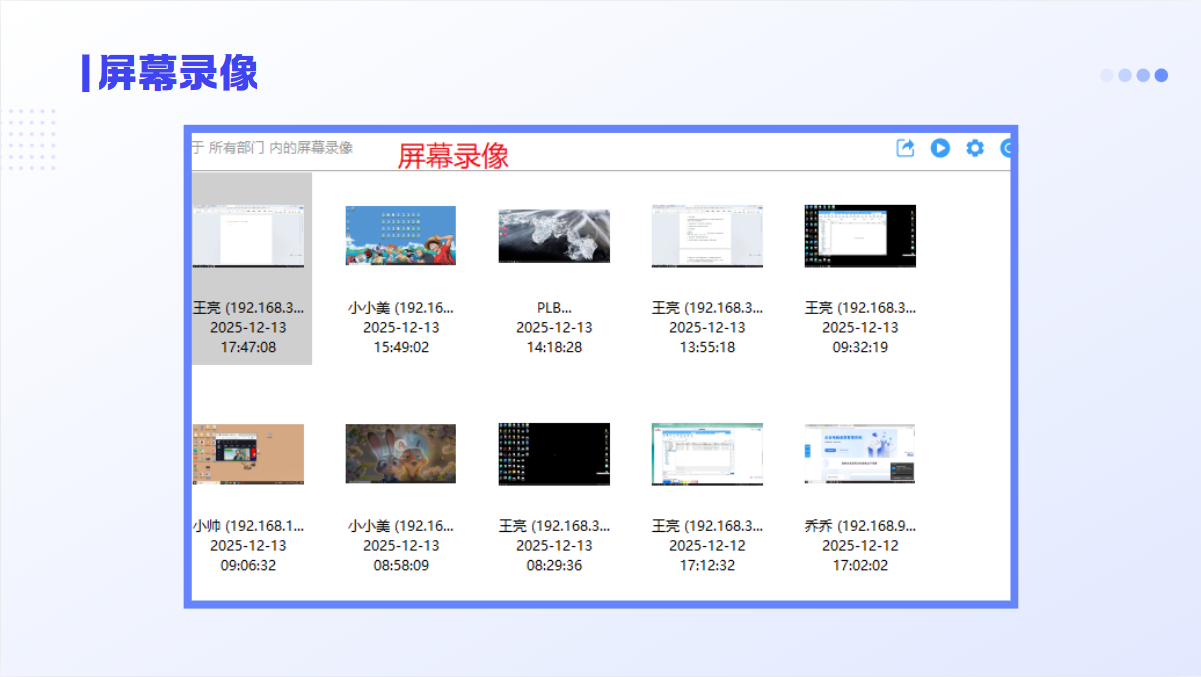Click the 'PLB...' recording name label
Viewport: 1201px width, 677px height.
(x=554, y=308)
